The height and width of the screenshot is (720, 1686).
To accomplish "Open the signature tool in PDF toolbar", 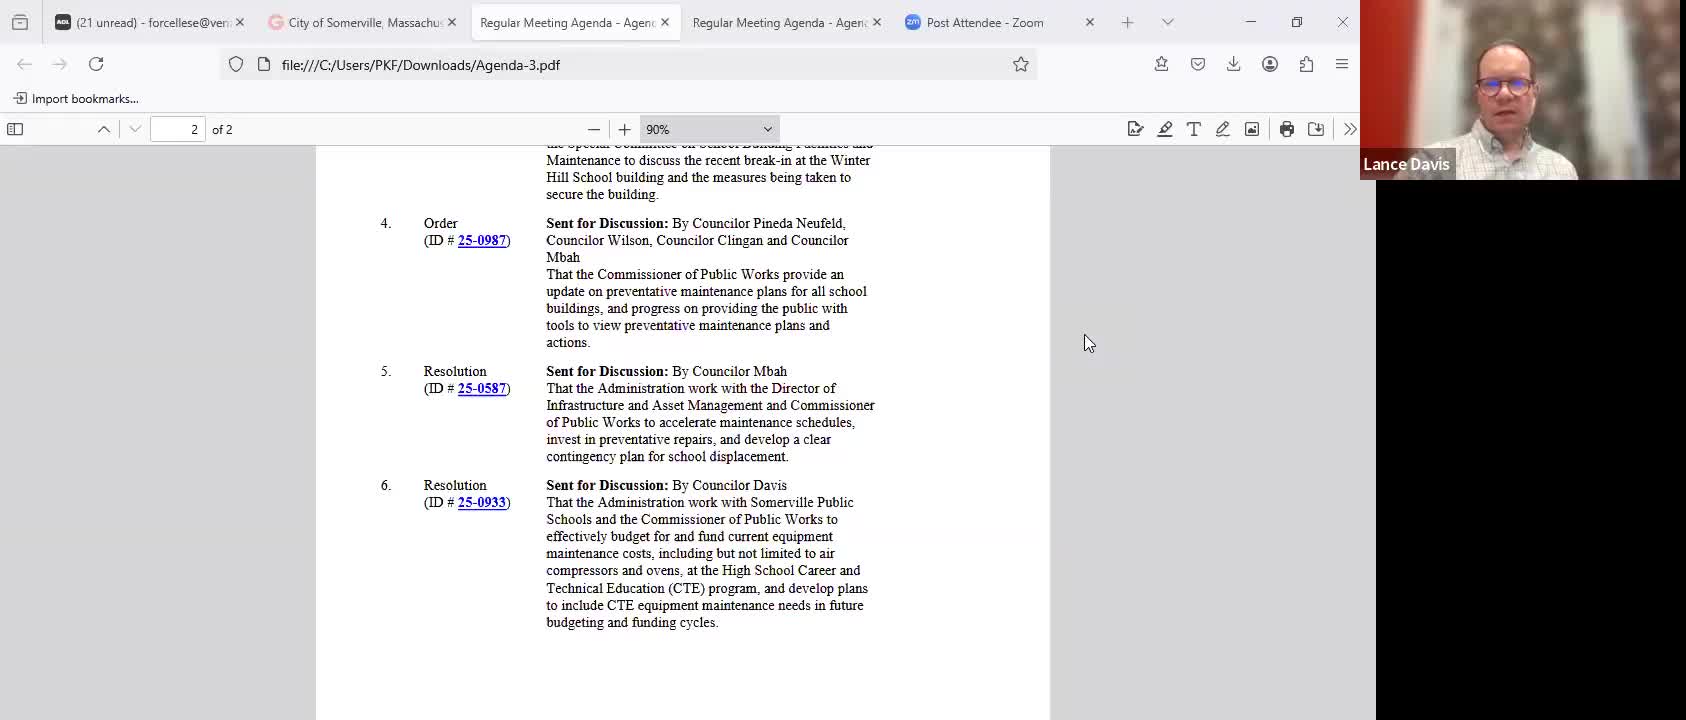I will 1135,129.
